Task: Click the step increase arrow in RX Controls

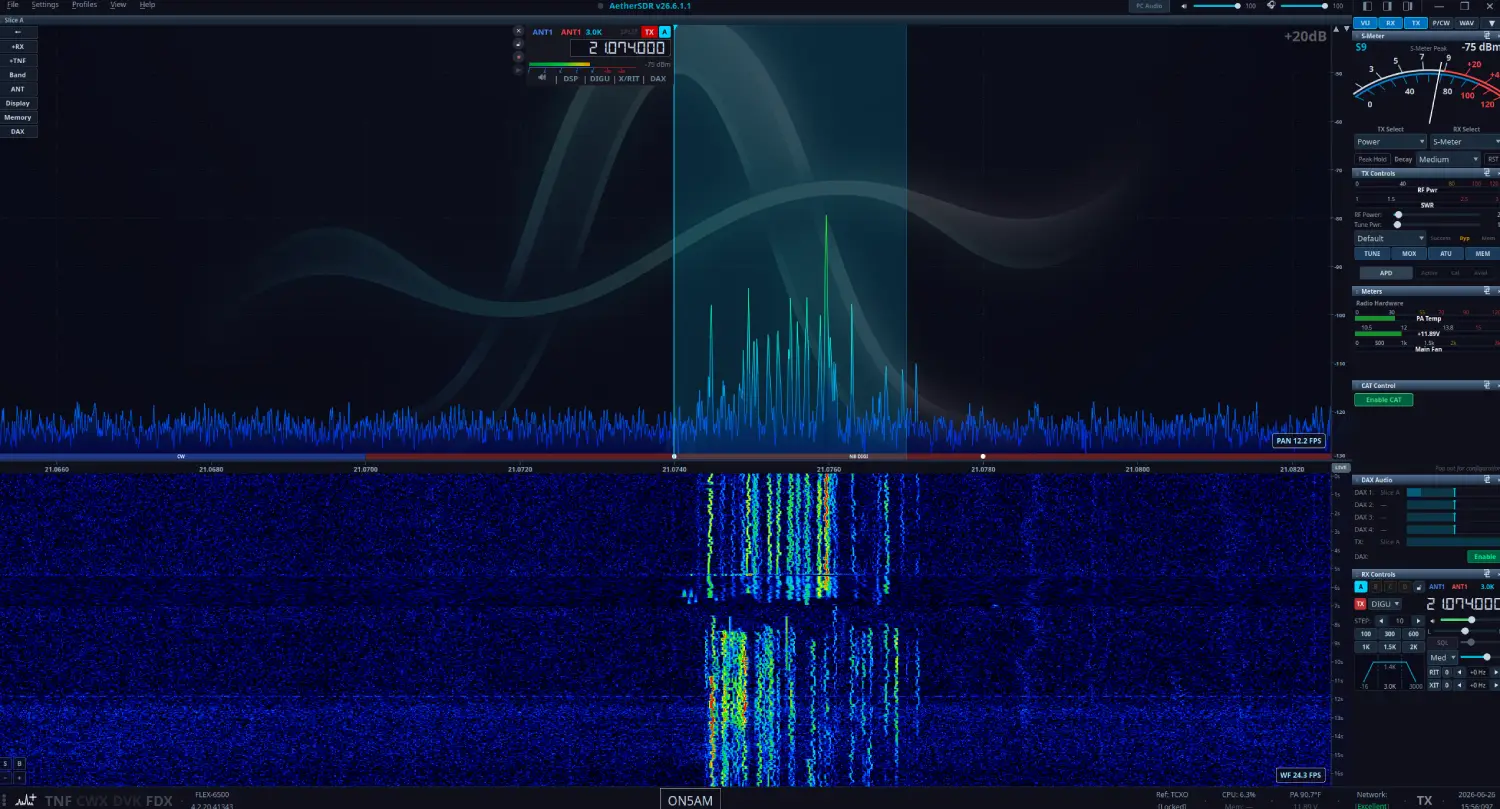Action: [1418, 621]
